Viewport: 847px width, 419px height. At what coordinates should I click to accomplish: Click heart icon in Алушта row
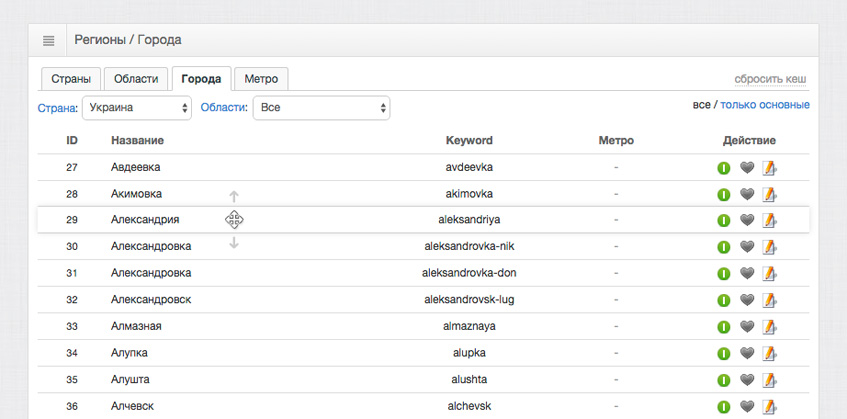(x=747, y=380)
